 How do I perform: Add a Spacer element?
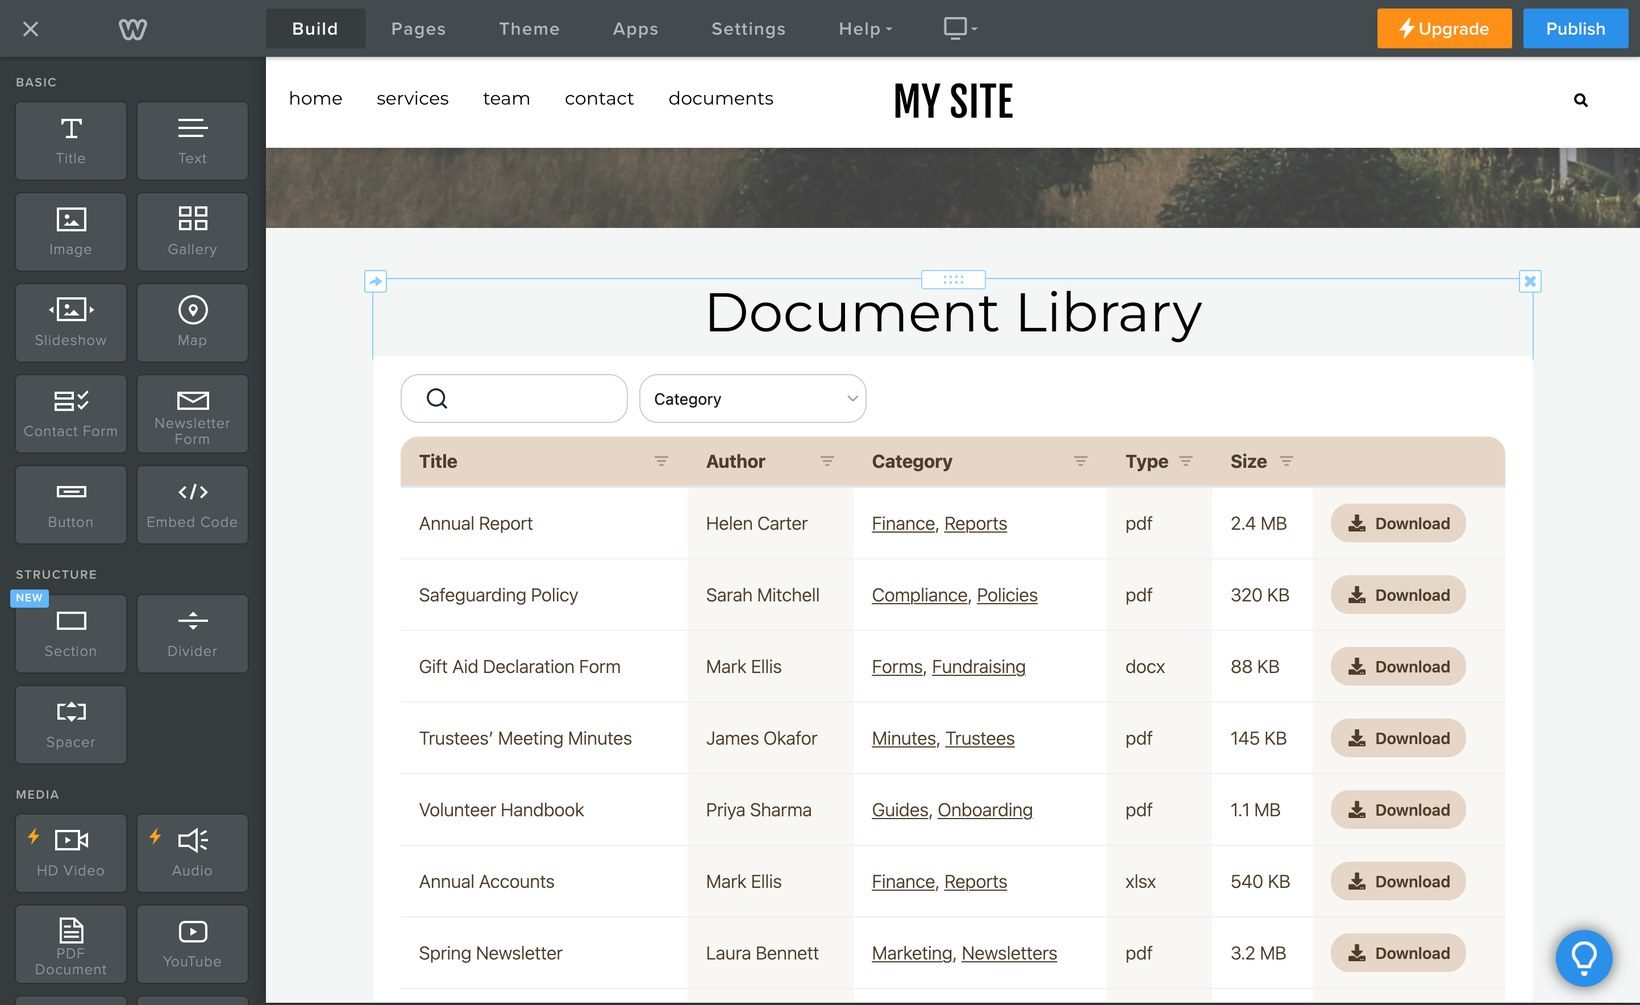tap(71, 725)
